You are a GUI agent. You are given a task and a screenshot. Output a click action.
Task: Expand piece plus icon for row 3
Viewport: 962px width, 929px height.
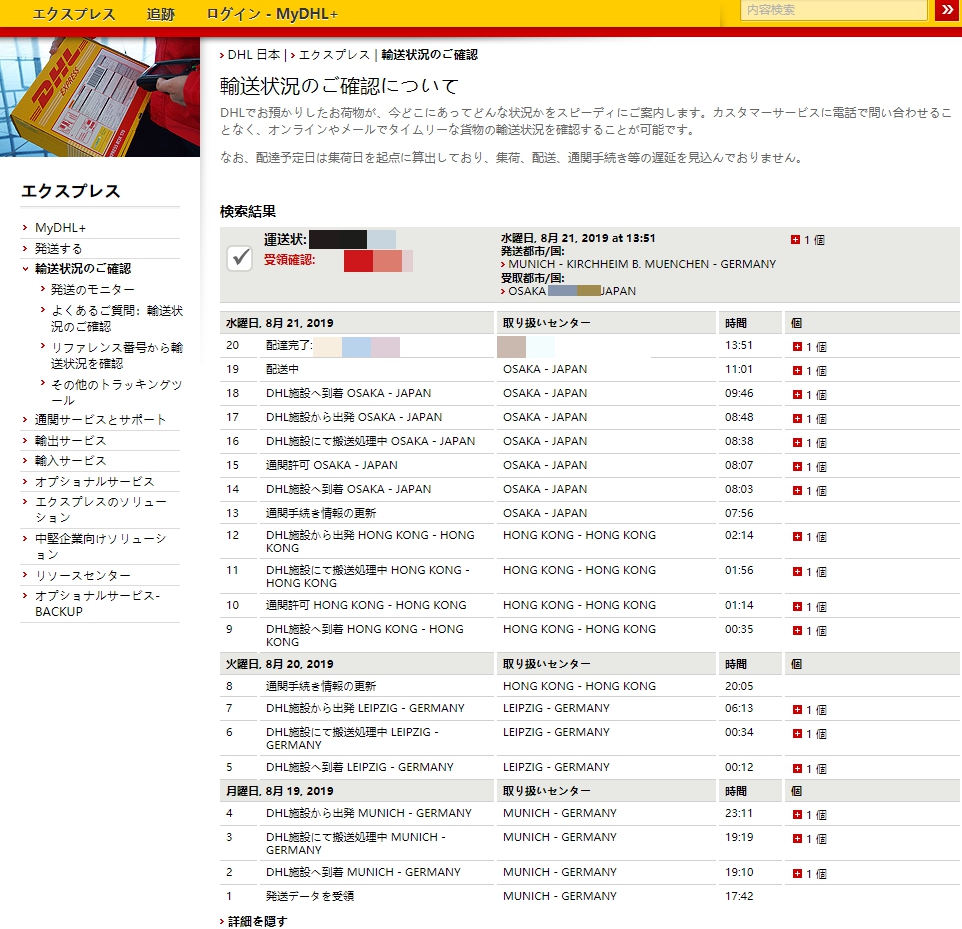(x=797, y=838)
